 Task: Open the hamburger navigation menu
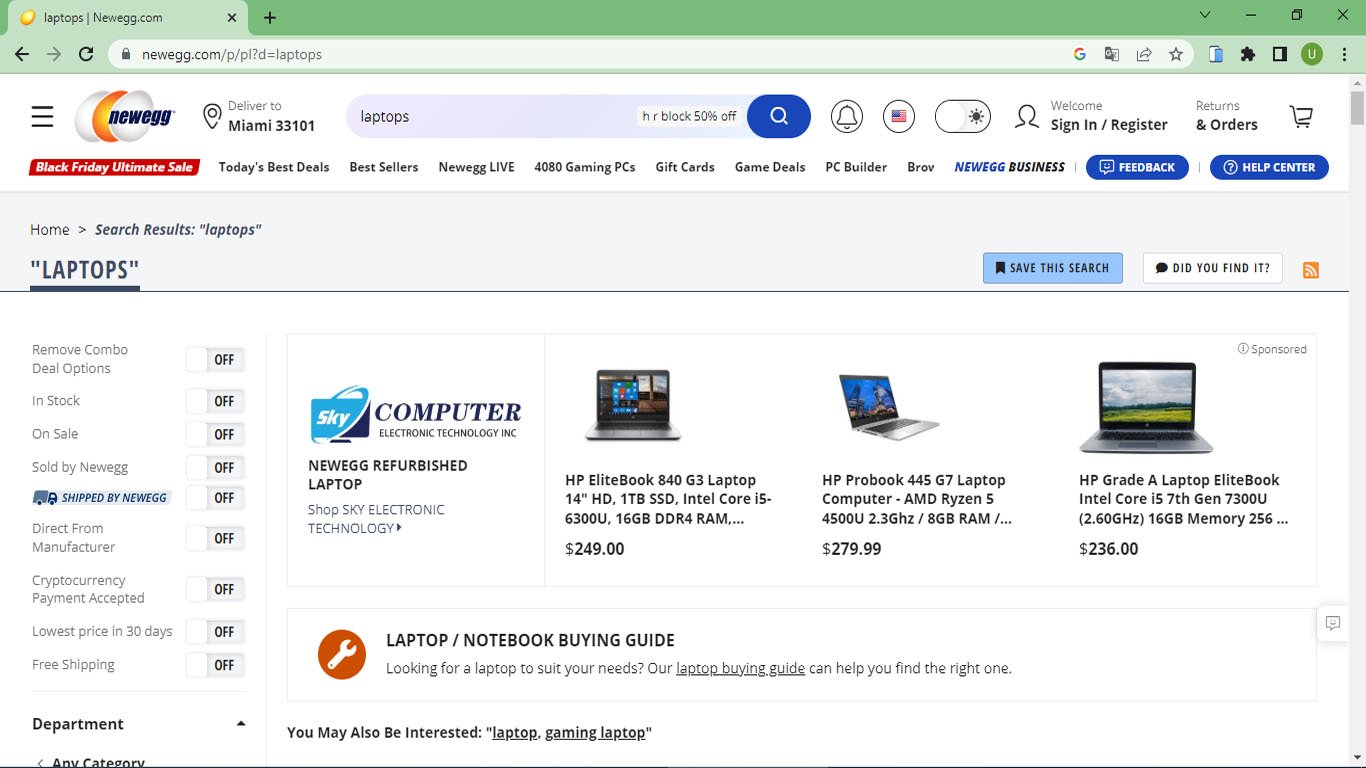coord(42,117)
